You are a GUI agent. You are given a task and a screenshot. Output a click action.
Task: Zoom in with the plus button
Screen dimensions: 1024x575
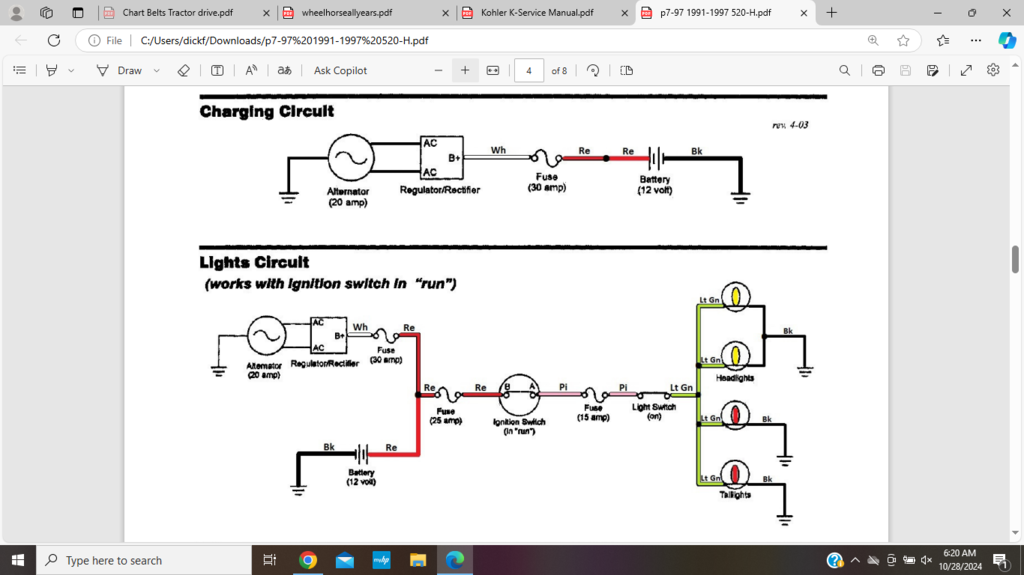(464, 70)
